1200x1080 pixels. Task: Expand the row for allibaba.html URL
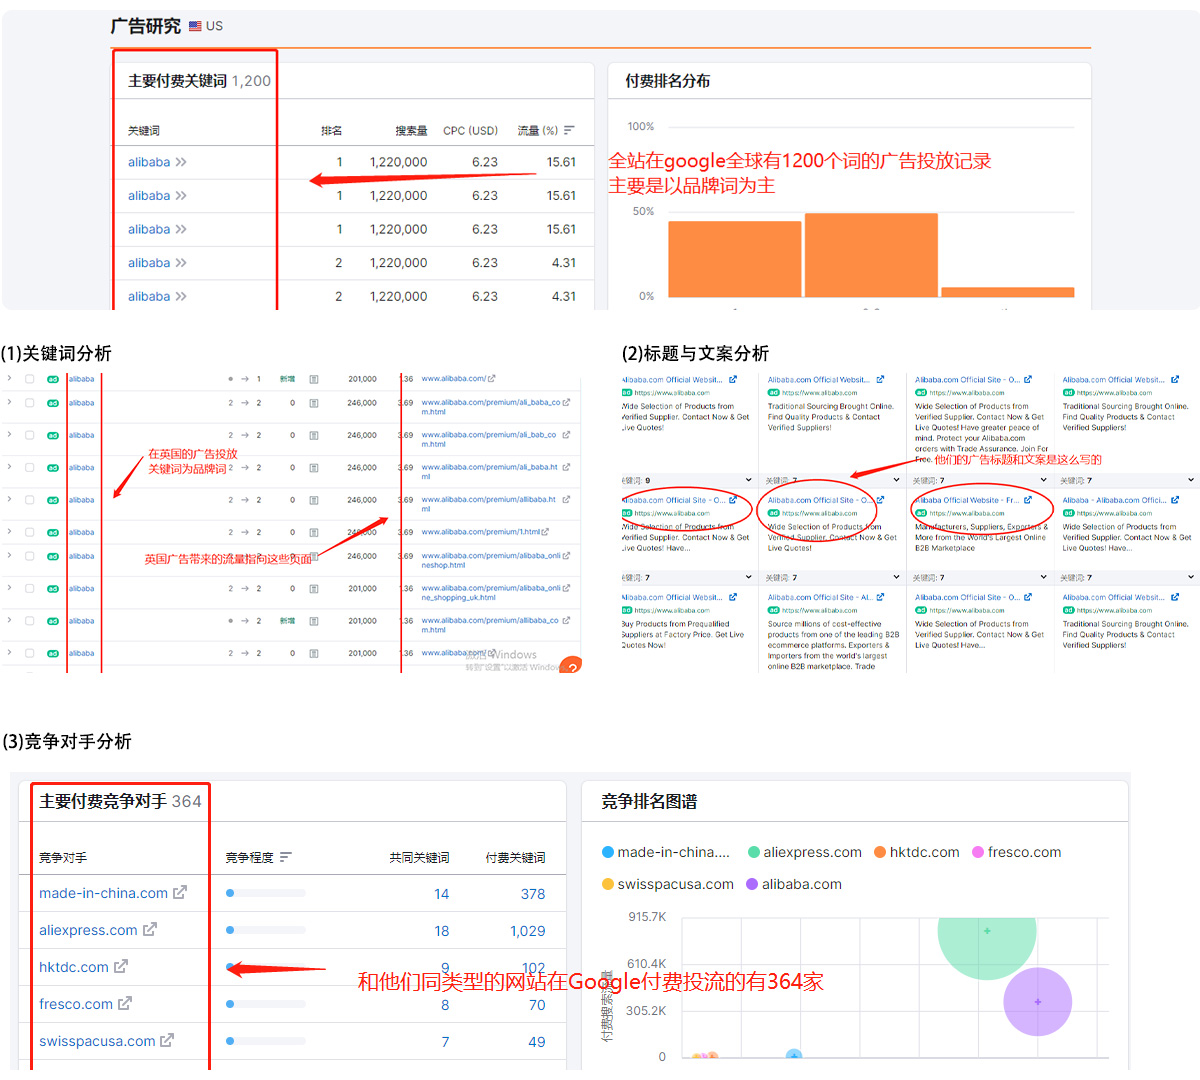[8, 499]
